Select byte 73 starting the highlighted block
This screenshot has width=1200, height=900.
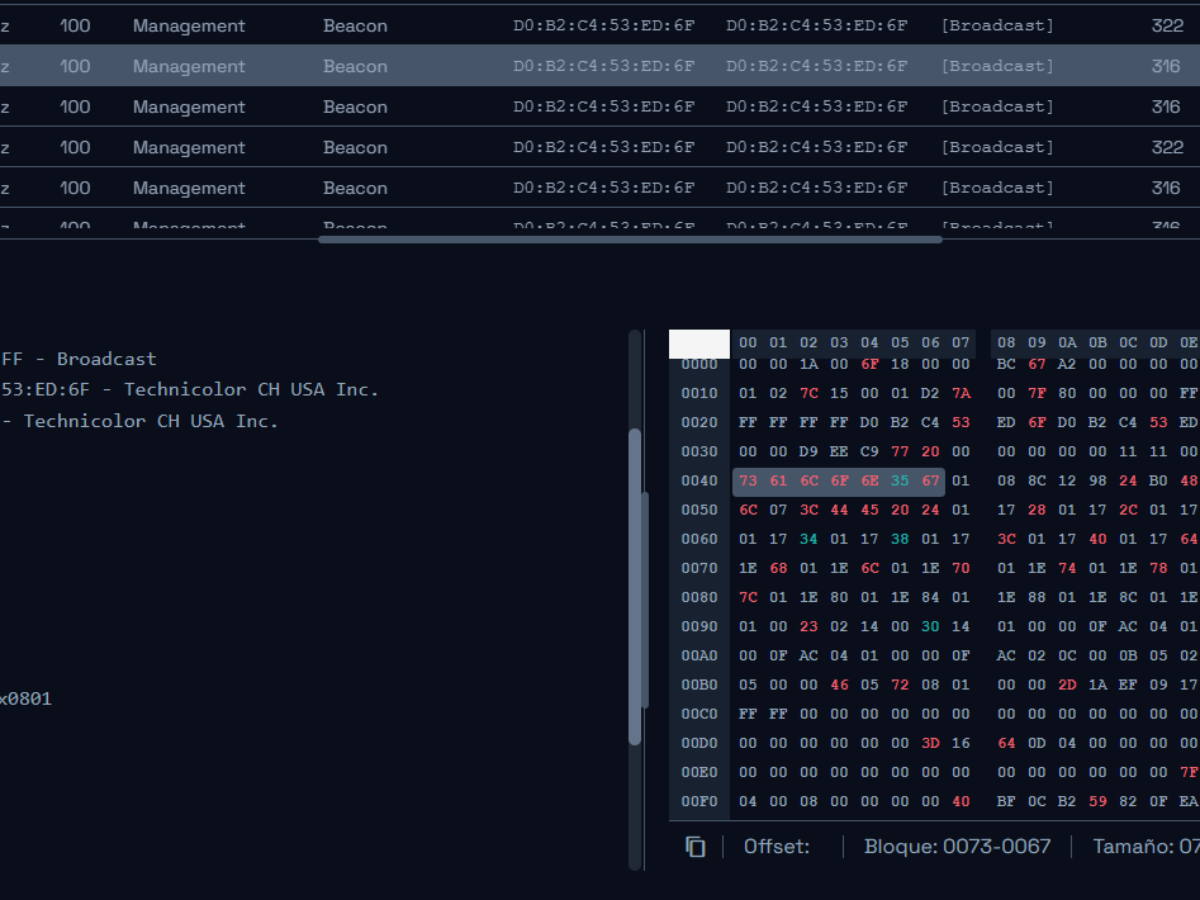tap(747, 481)
